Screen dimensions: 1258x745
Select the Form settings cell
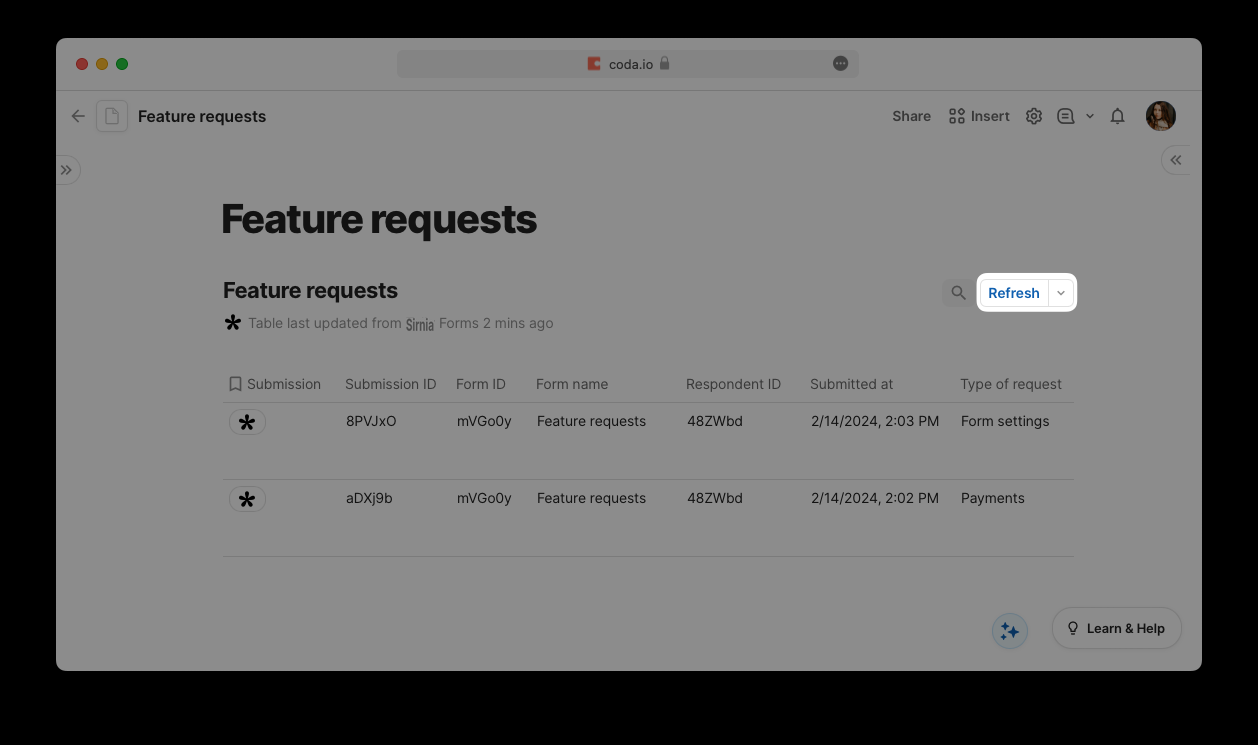point(1005,421)
